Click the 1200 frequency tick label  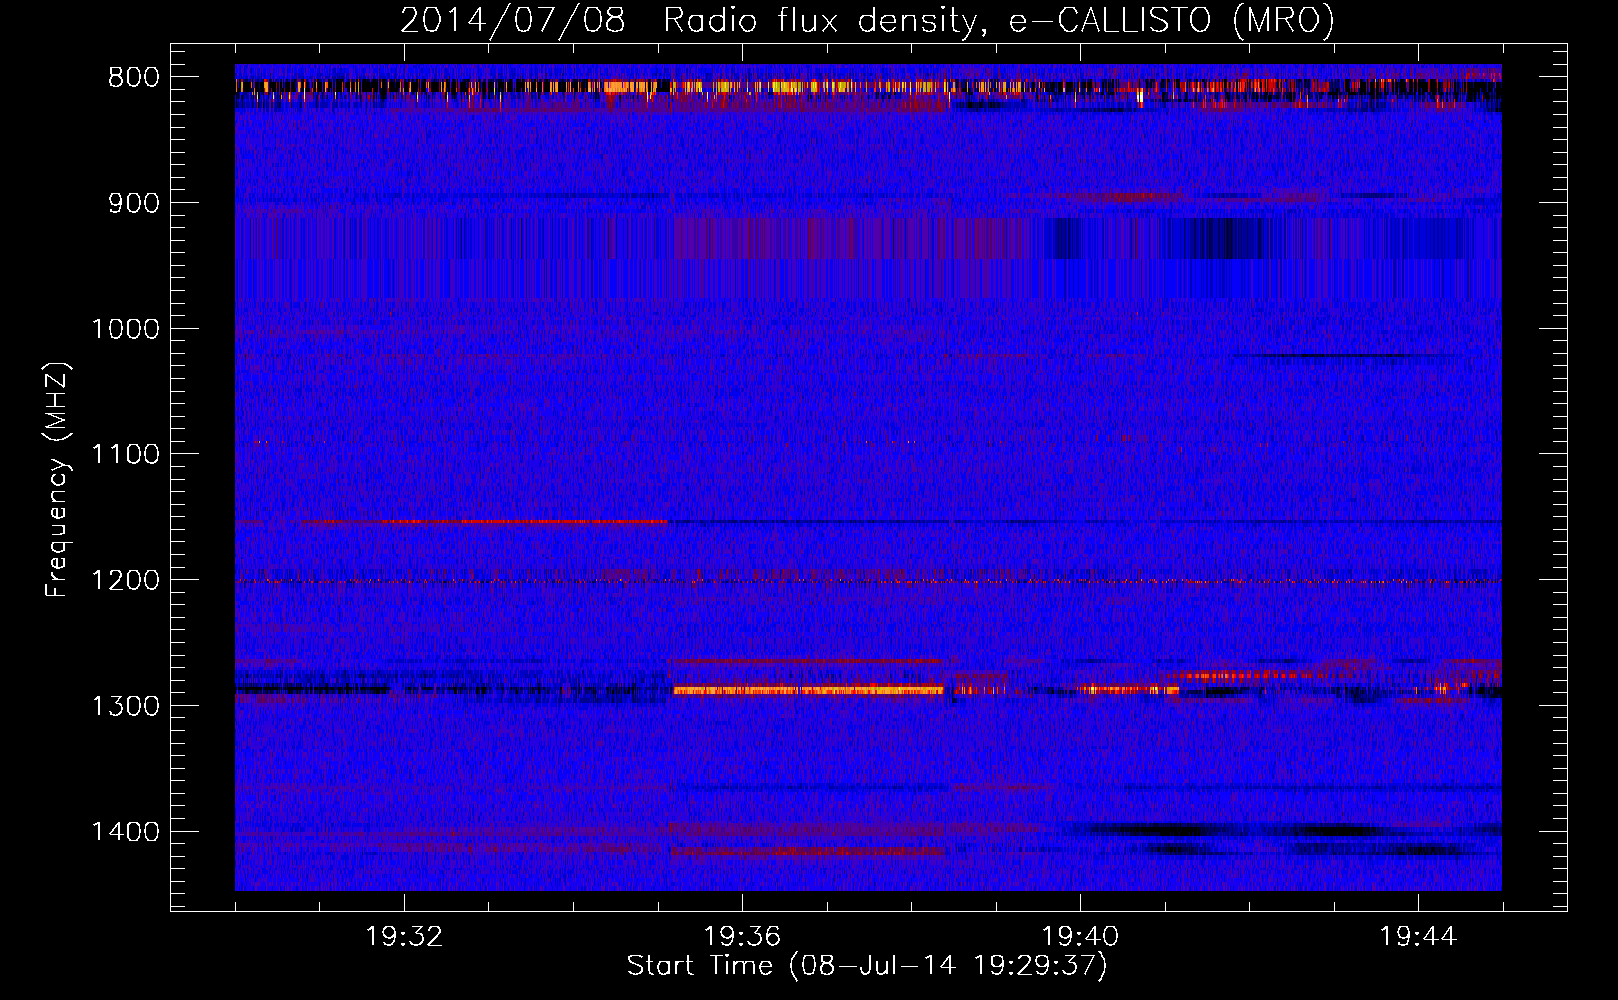click(x=125, y=580)
